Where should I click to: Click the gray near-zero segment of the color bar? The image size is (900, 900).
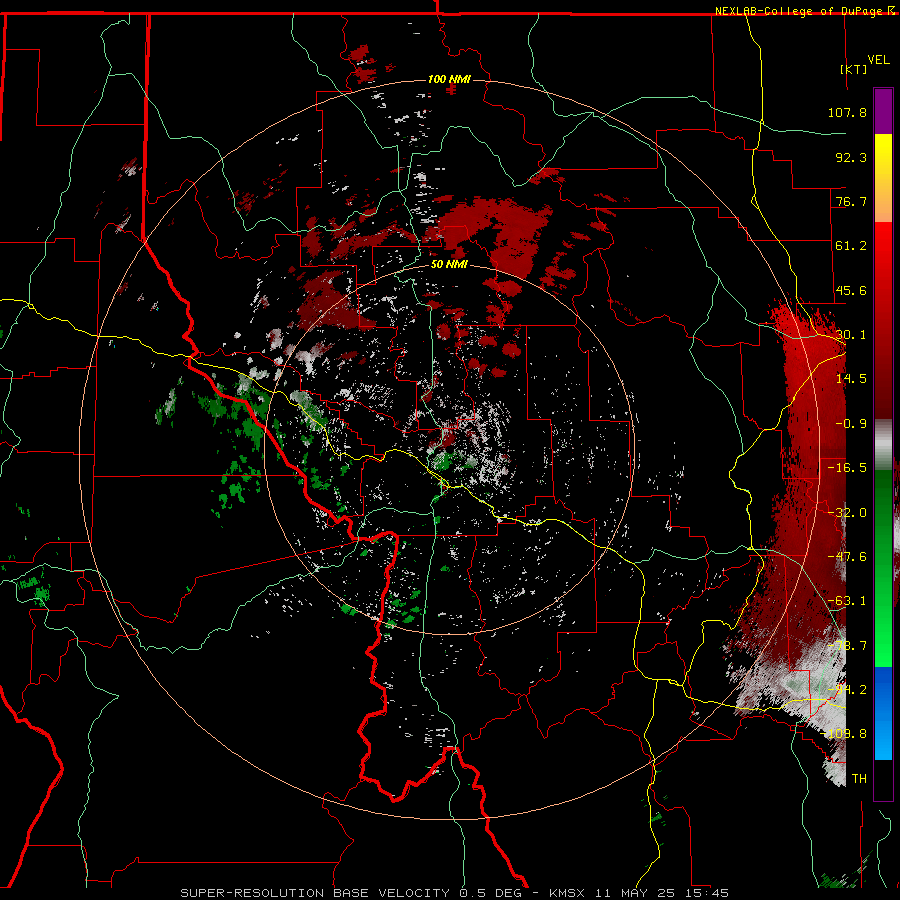(x=883, y=445)
